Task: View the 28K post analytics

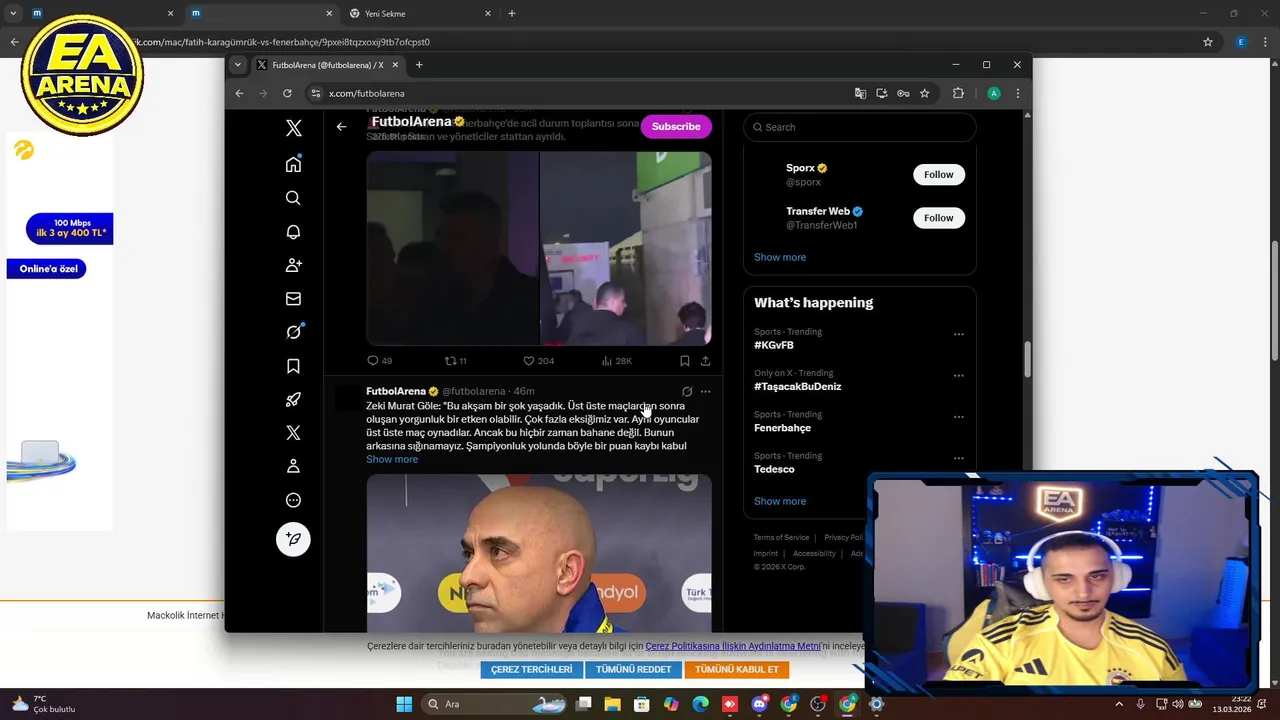Action: pos(616,361)
